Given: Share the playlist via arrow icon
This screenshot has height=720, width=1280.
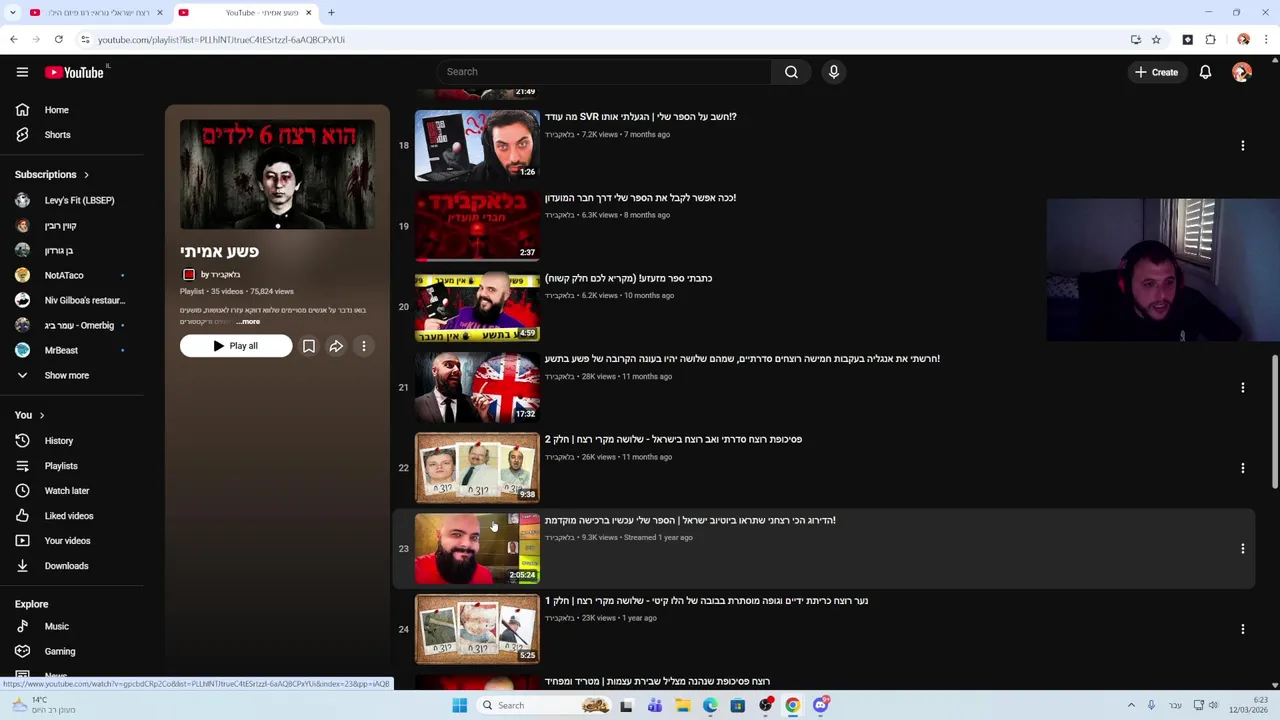Looking at the screenshot, I should 336,346.
